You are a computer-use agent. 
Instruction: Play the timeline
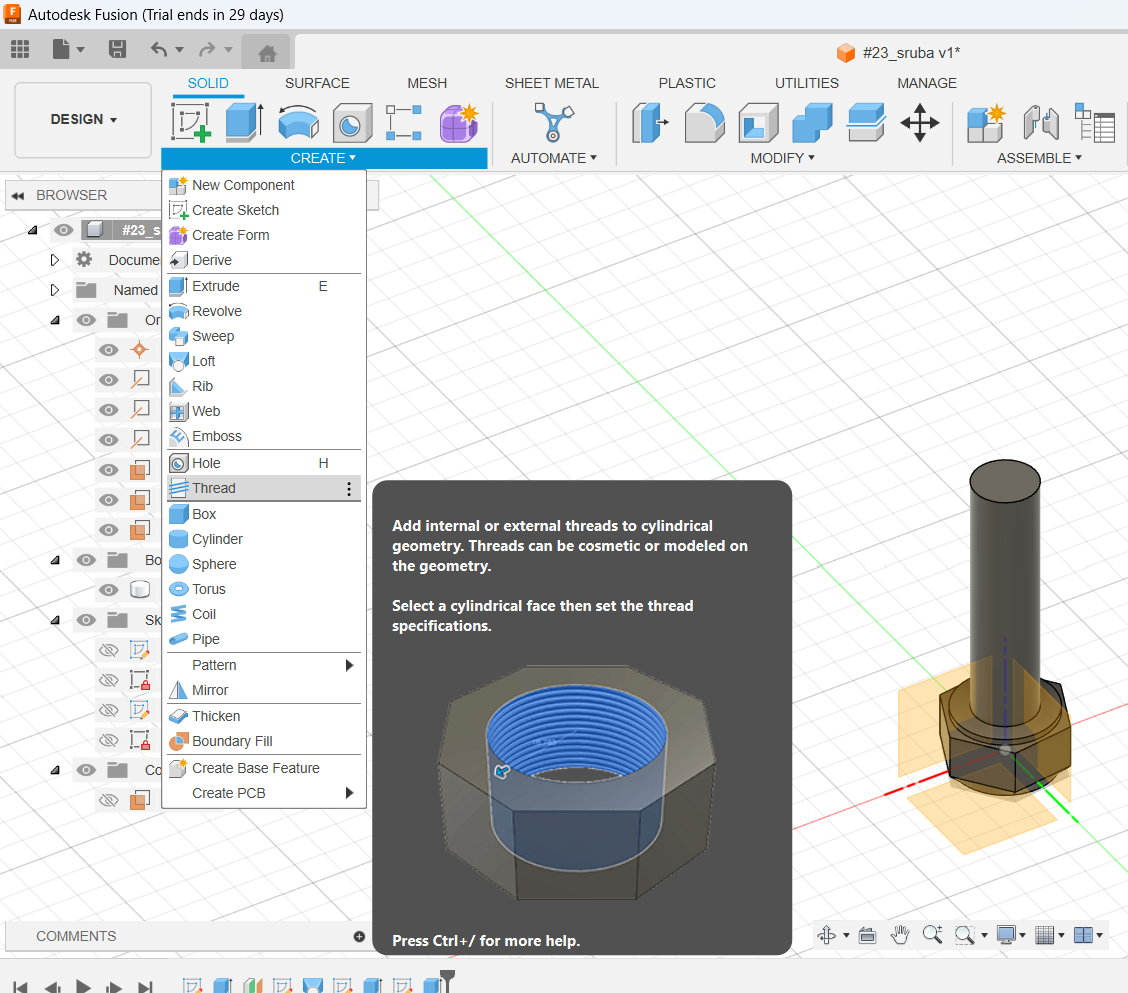(x=83, y=987)
